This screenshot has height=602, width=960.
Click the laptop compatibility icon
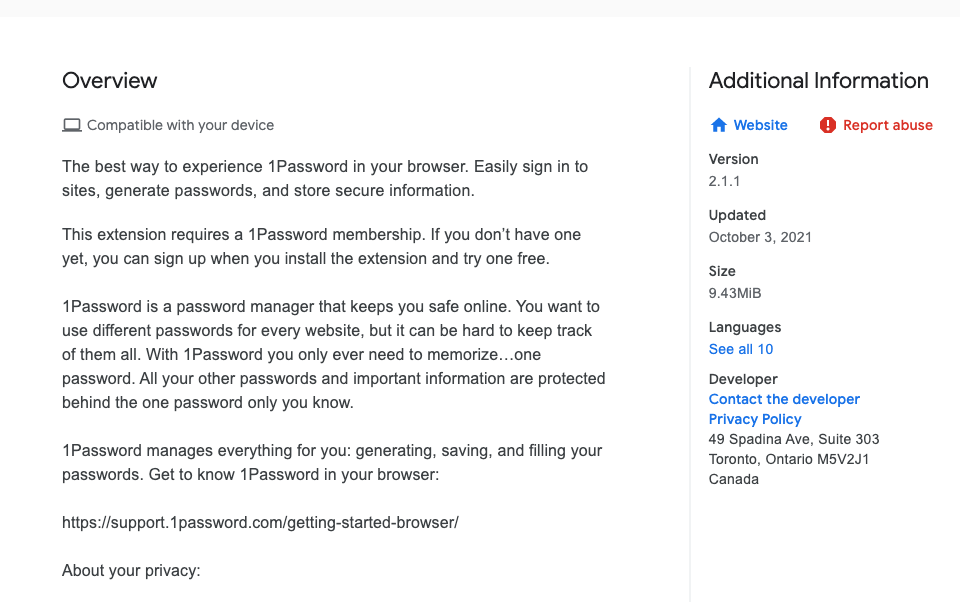point(71,125)
